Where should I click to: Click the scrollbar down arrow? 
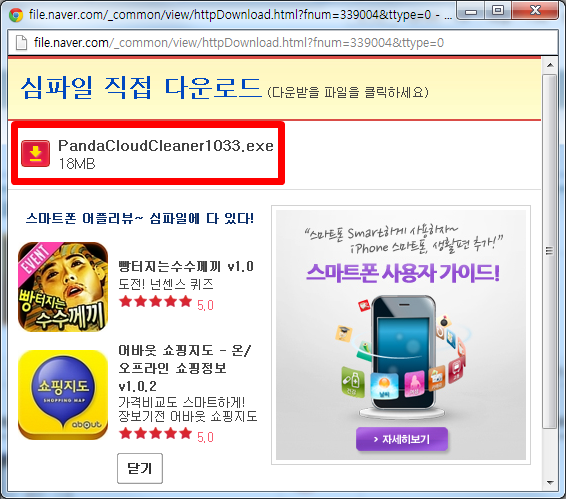(550, 482)
